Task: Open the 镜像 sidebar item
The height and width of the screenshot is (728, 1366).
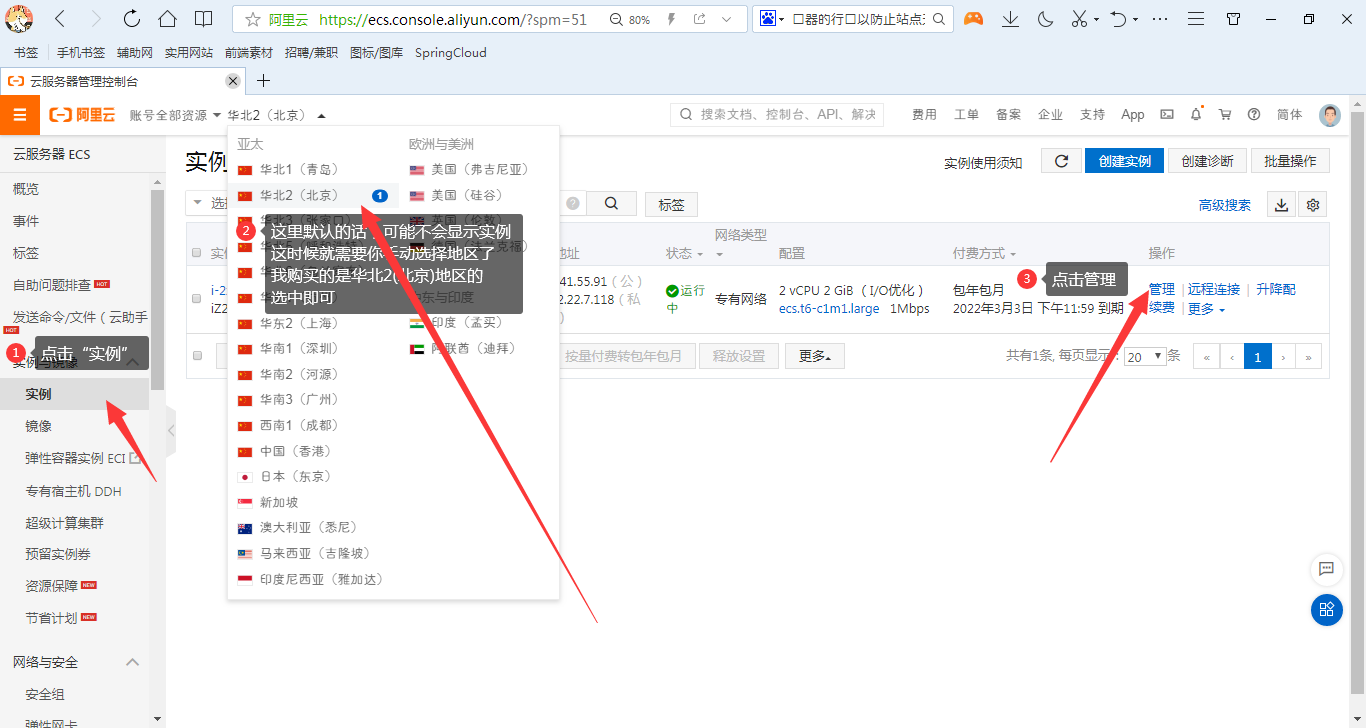Action: point(39,426)
